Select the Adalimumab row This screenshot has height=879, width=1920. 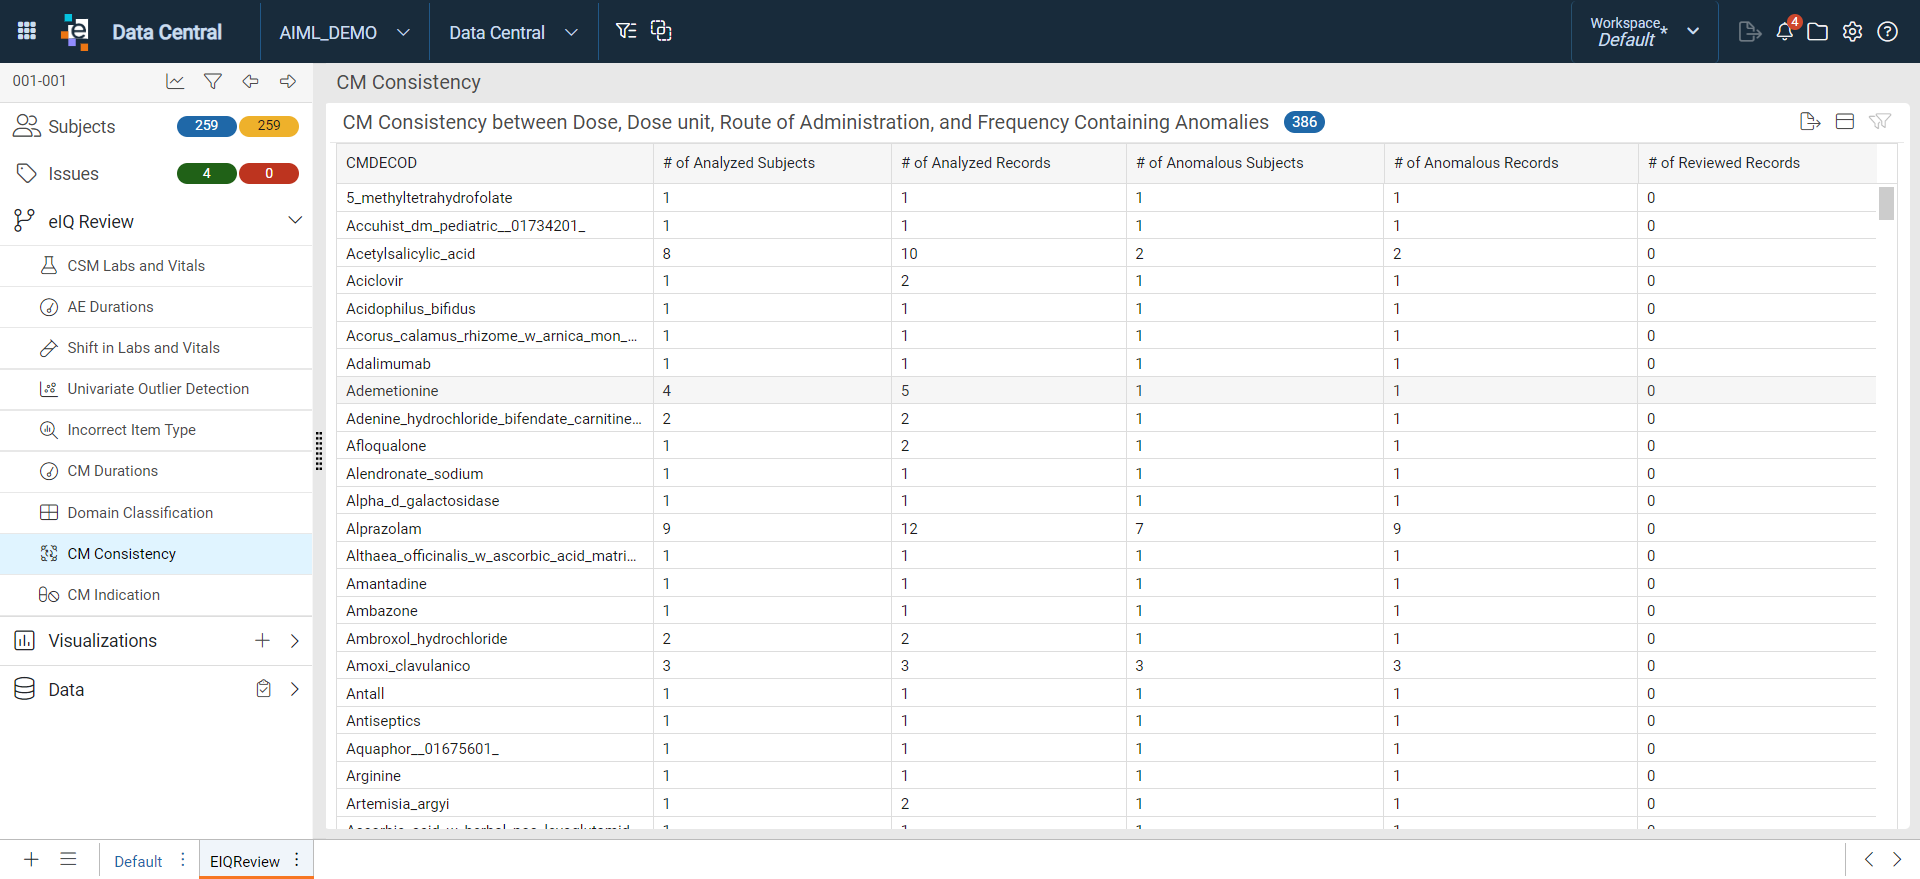pyautogui.click(x=1106, y=364)
